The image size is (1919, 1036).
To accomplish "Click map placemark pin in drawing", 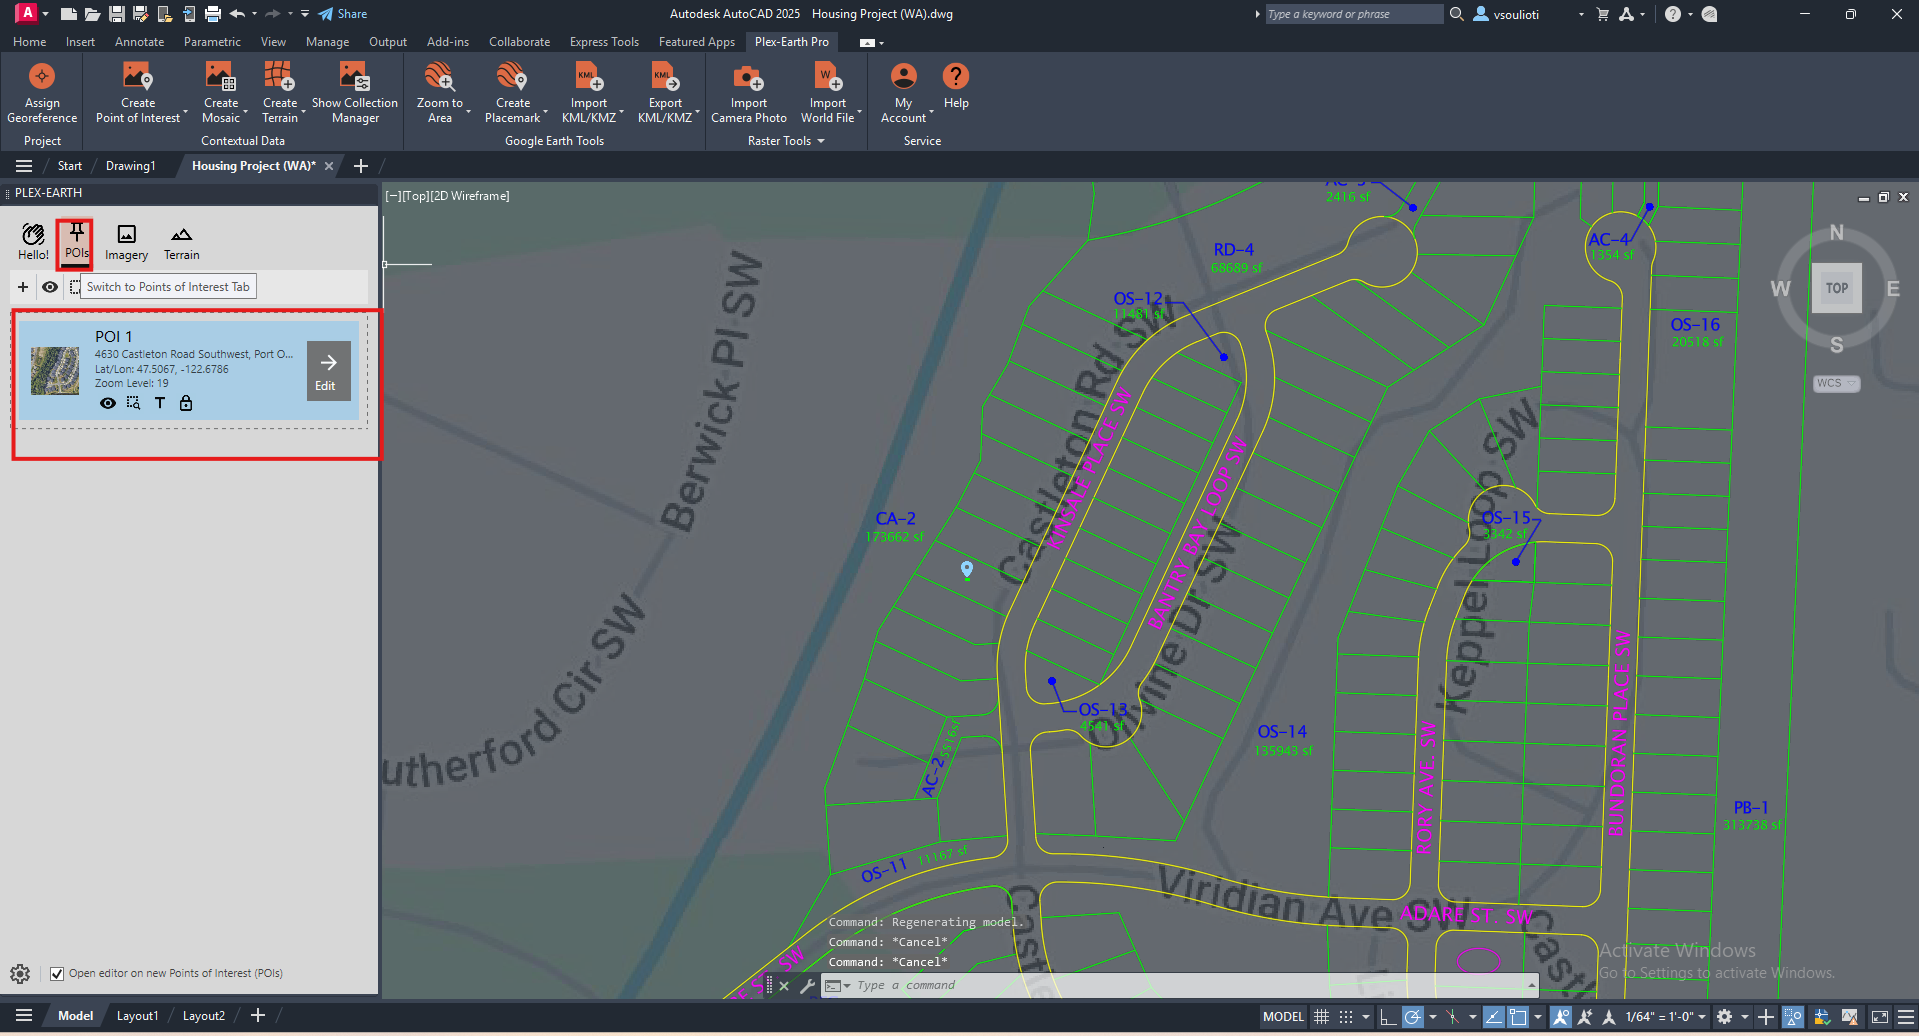I will [x=967, y=570].
